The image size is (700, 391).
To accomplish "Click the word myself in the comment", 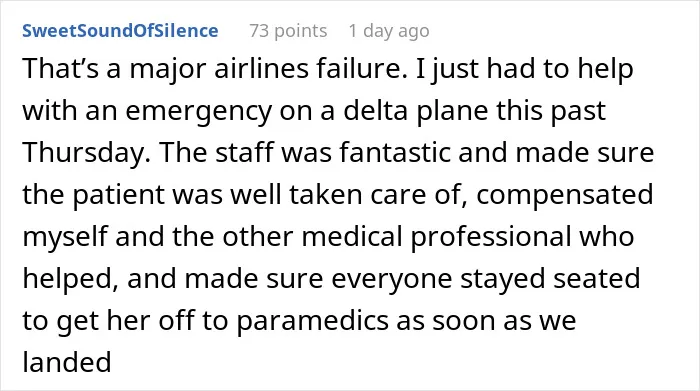I will point(65,237).
